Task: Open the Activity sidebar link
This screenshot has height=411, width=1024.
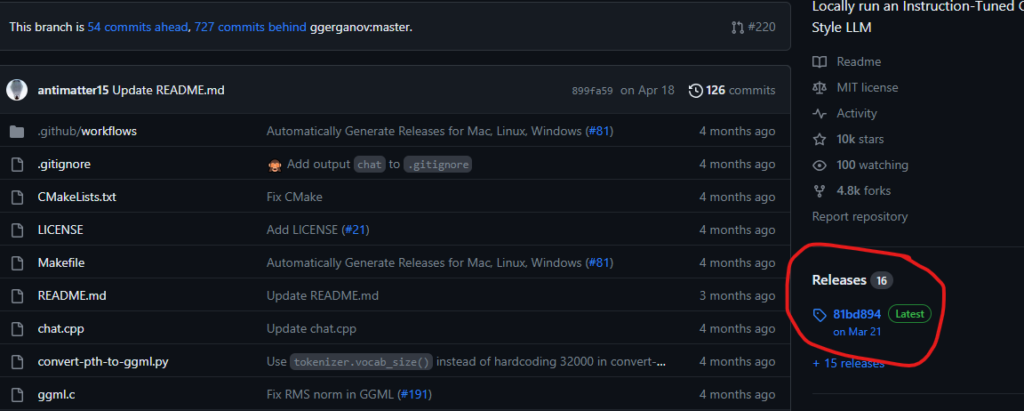Action: [x=856, y=114]
